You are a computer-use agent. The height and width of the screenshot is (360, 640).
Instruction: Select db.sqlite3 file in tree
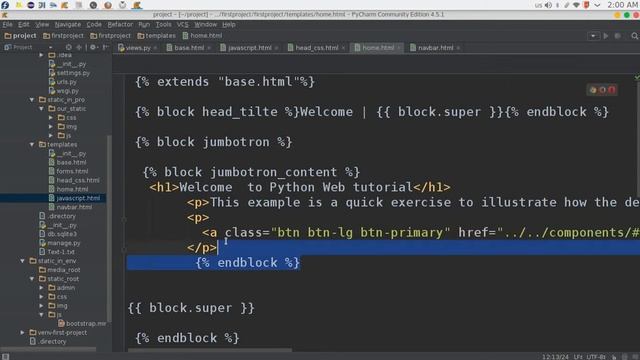(x=58, y=234)
